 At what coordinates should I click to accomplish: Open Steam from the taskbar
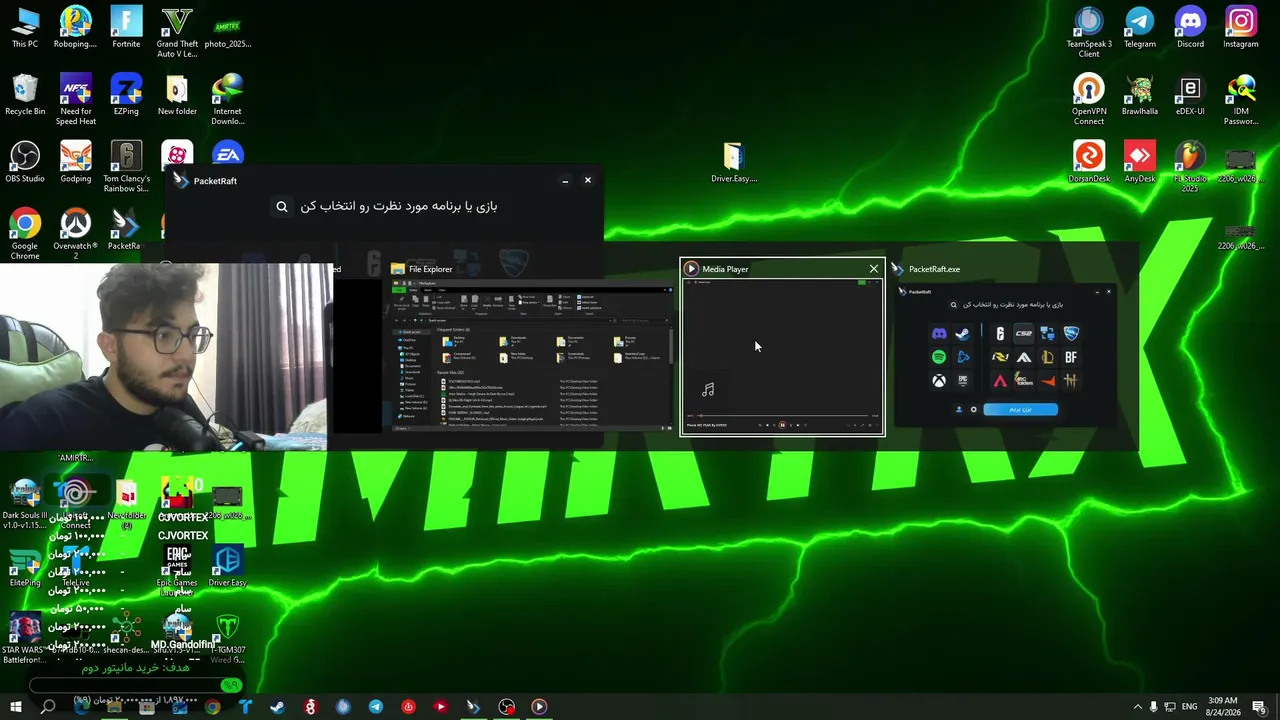point(277,707)
